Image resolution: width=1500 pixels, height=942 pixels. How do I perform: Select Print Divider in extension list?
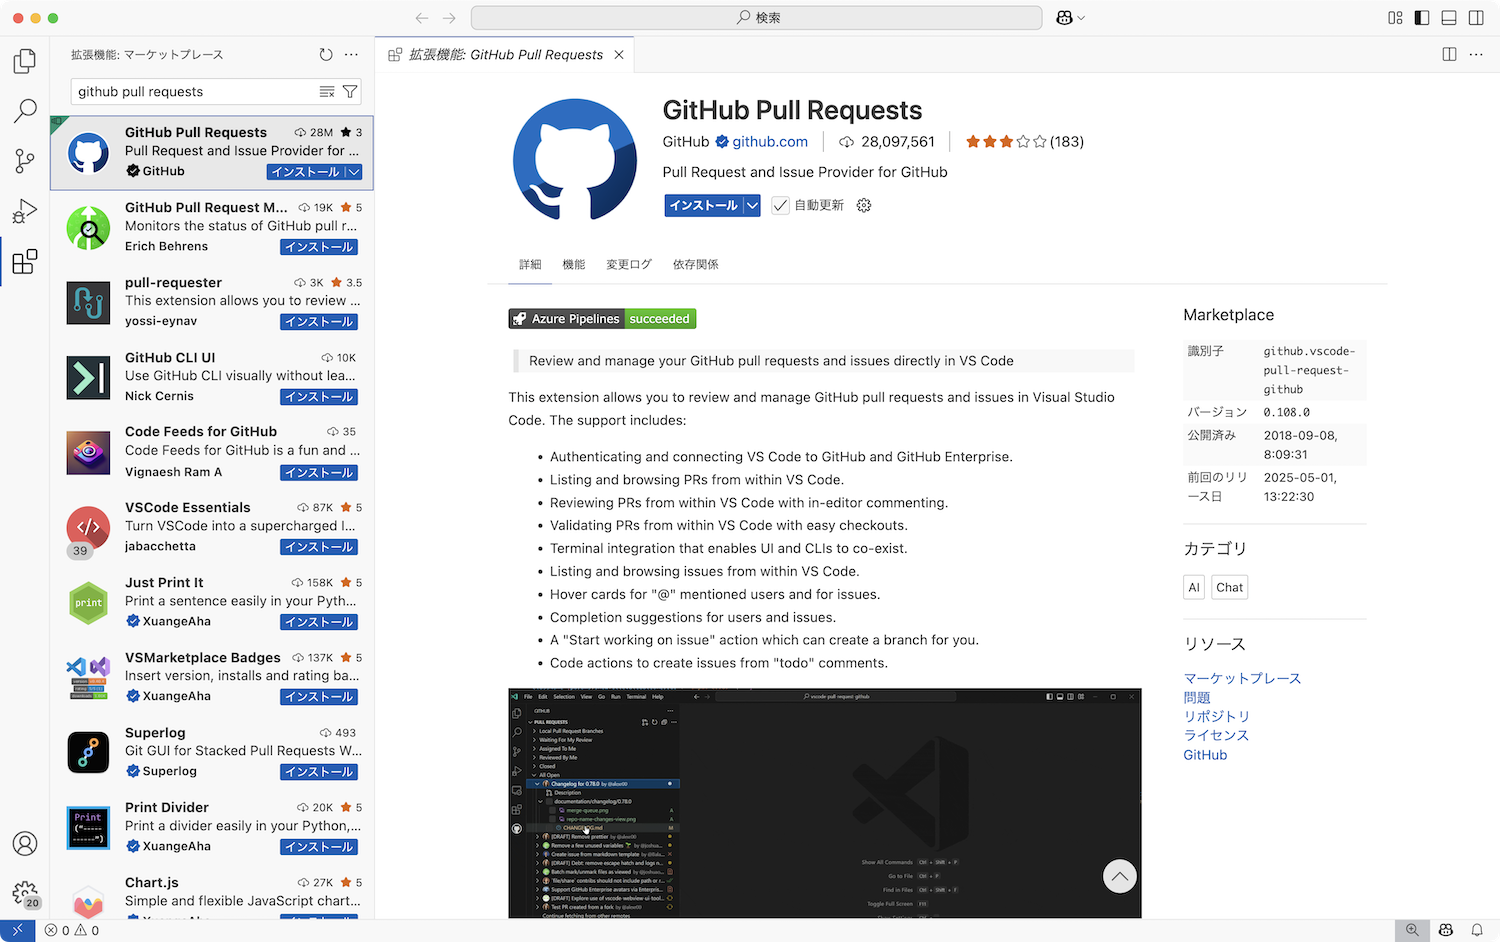click(x=212, y=827)
